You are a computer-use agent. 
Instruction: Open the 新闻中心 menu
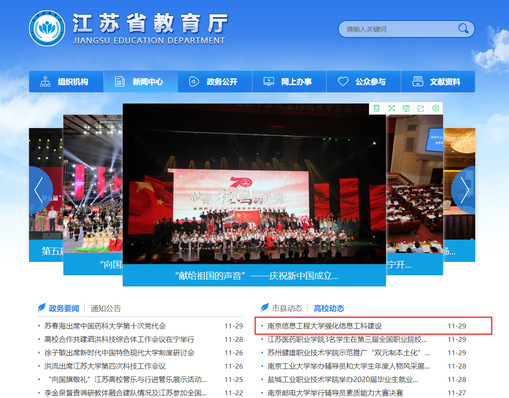point(141,81)
